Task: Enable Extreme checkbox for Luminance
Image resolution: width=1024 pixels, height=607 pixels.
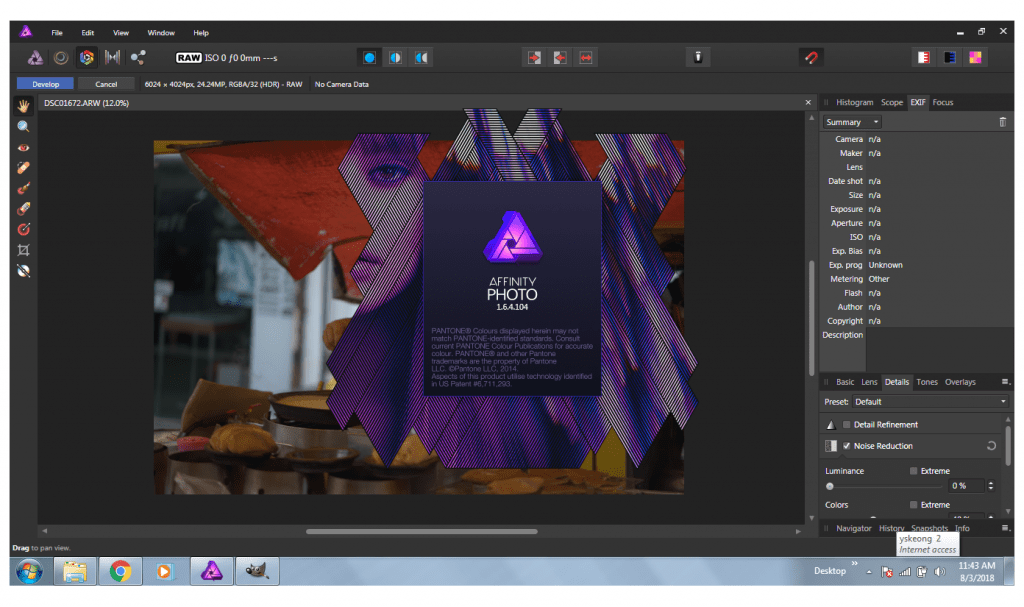Action: click(914, 471)
